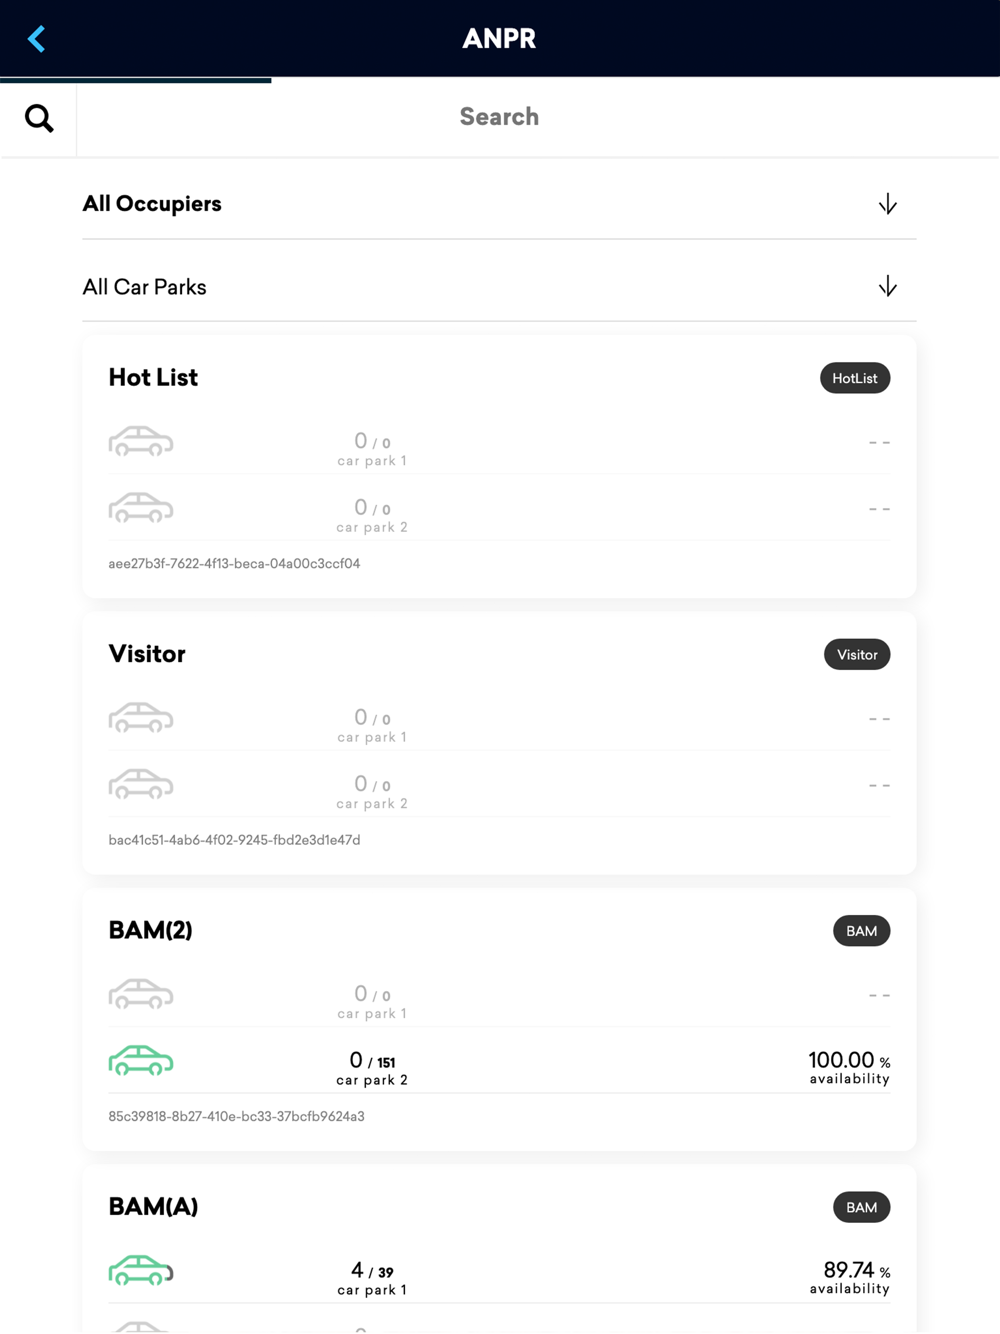Click the Hot List car park 1 car icon
This screenshot has width=1000, height=1334.
tap(141, 441)
